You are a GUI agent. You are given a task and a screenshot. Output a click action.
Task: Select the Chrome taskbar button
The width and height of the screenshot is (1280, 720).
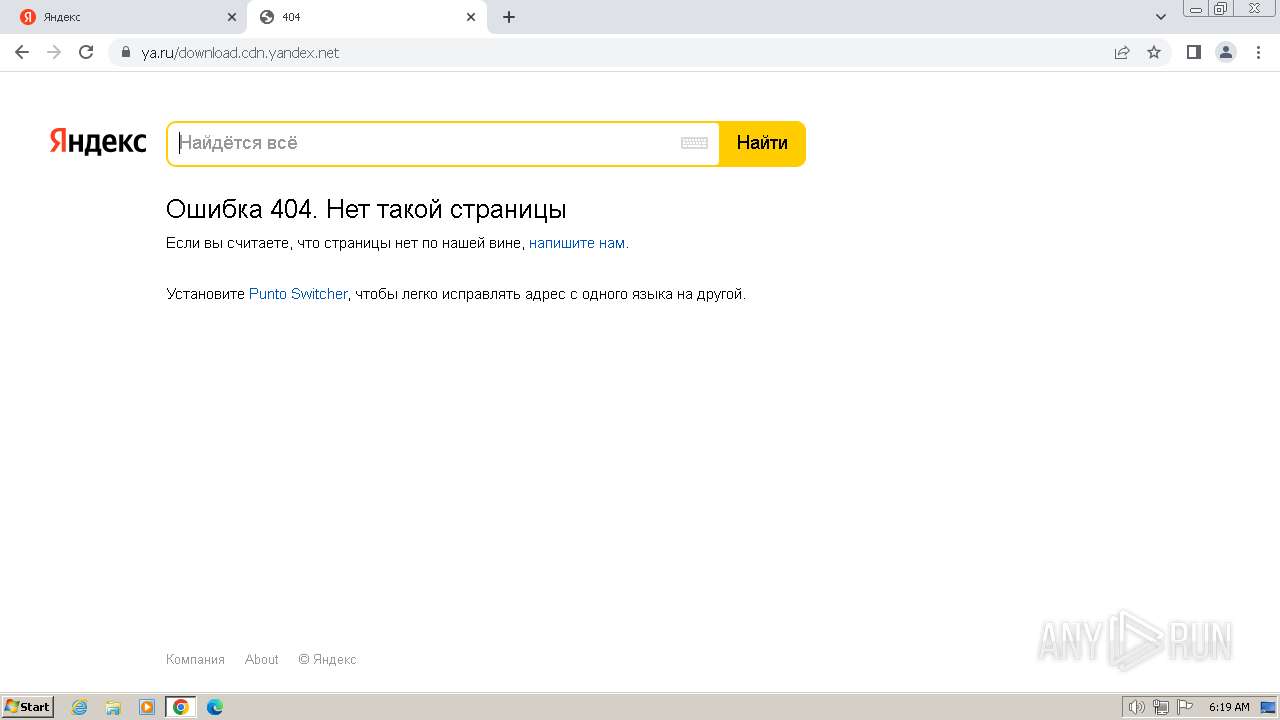181,707
